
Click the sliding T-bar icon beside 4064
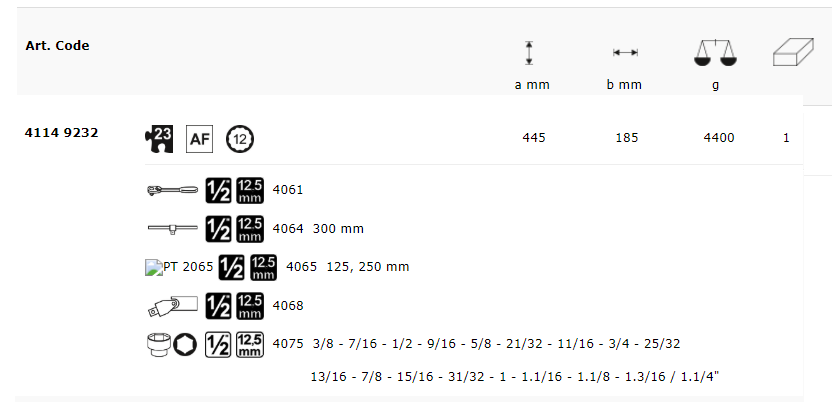coord(171,229)
